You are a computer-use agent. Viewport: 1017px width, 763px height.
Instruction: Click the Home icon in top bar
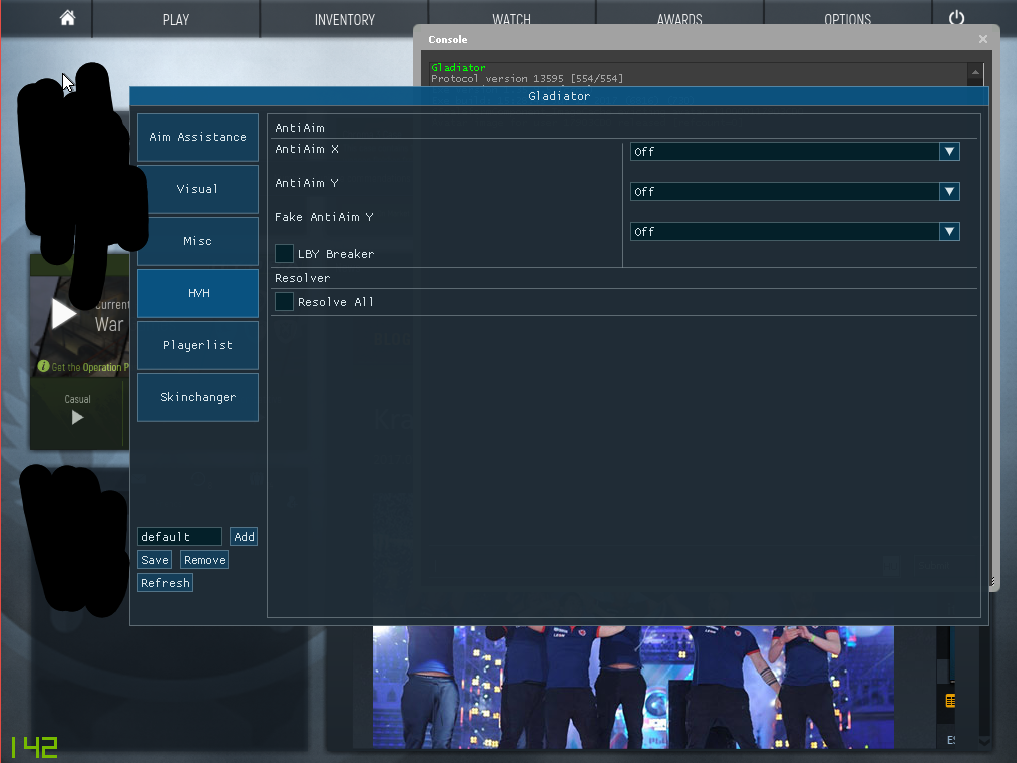click(x=67, y=19)
